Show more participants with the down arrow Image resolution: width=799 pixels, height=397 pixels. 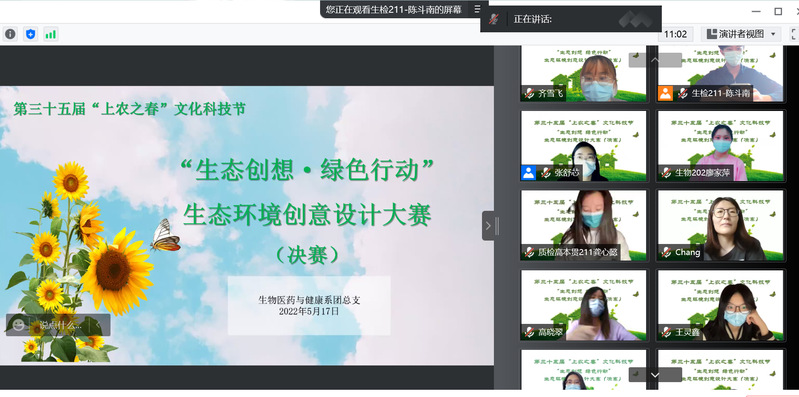coord(655,375)
